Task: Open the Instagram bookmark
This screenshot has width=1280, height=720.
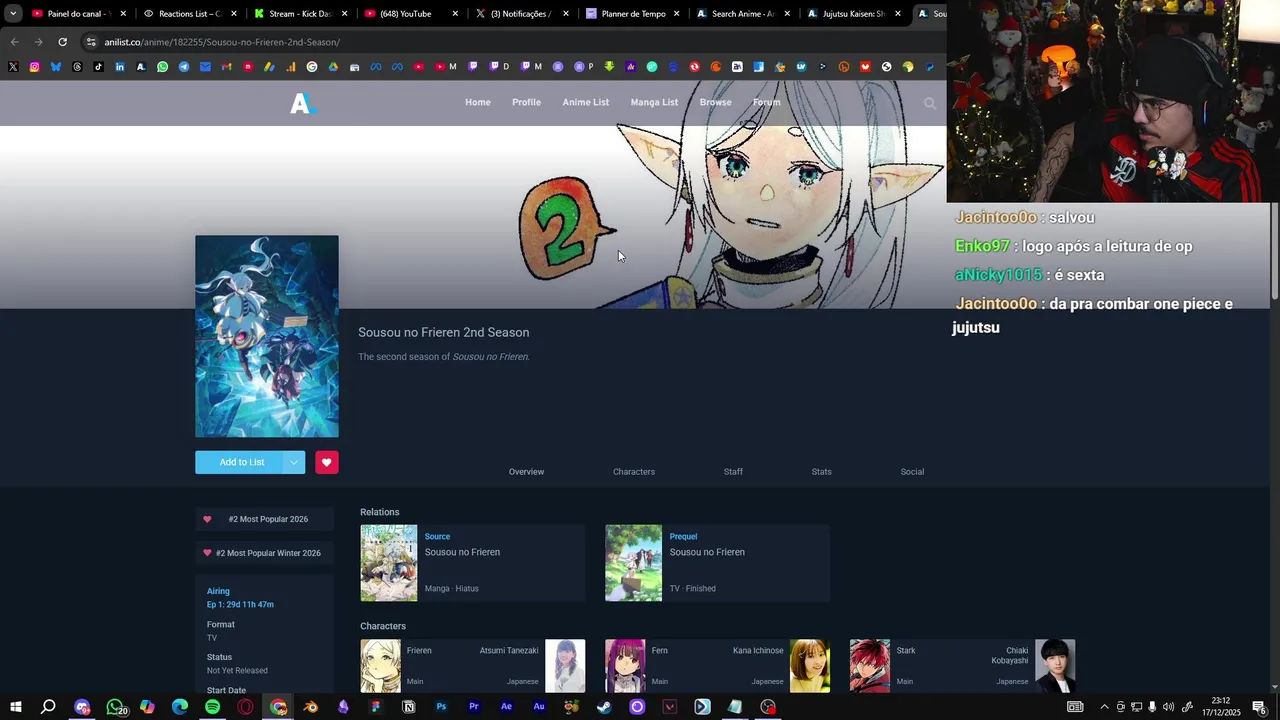Action: [34, 67]
